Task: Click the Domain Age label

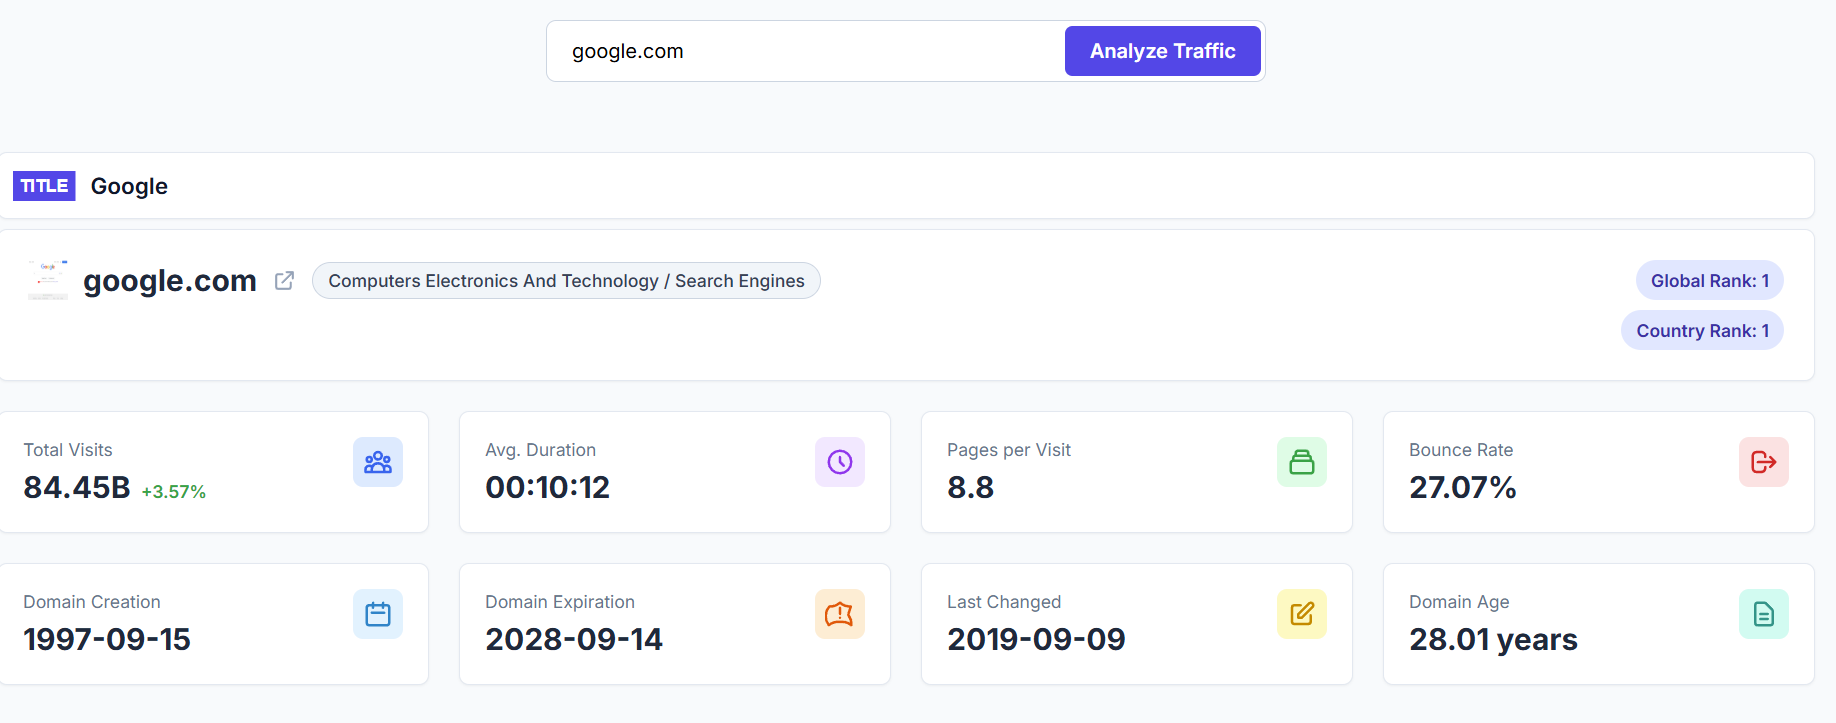Action: [1459, 602]
